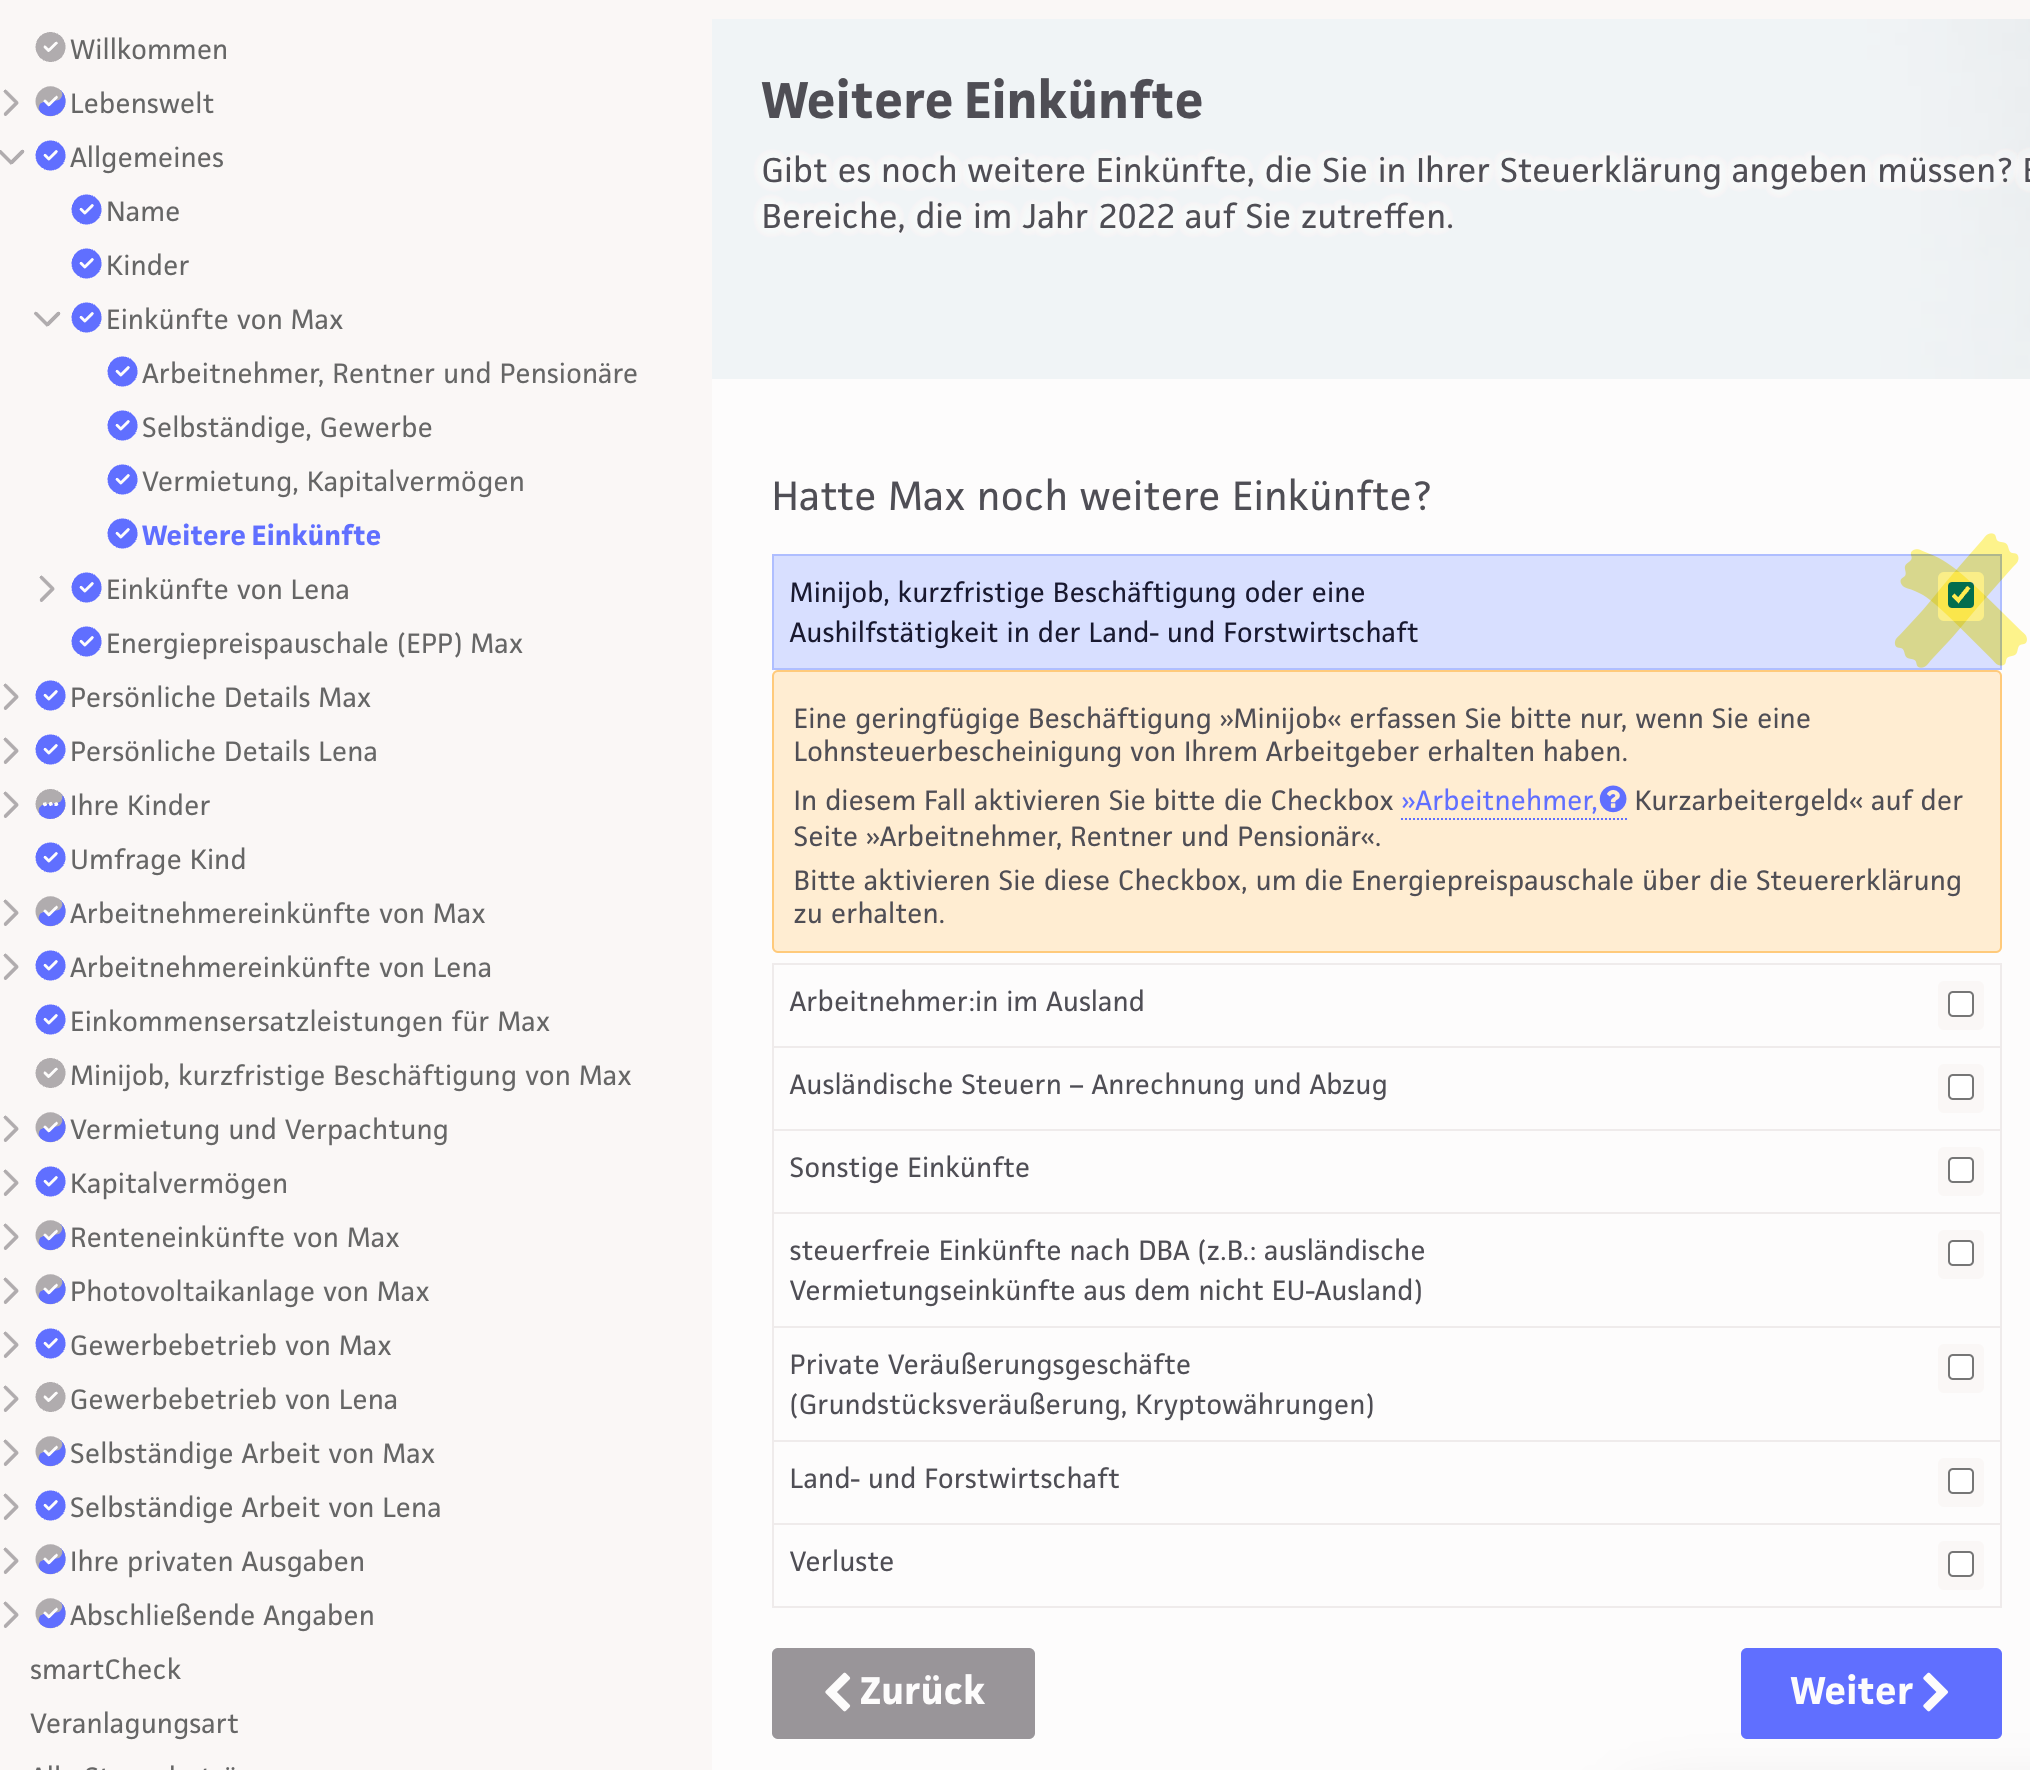Go to Selbständige, Gewerbe page
Viewport: 2030px width, 1770px height.
tap(286, 427)
